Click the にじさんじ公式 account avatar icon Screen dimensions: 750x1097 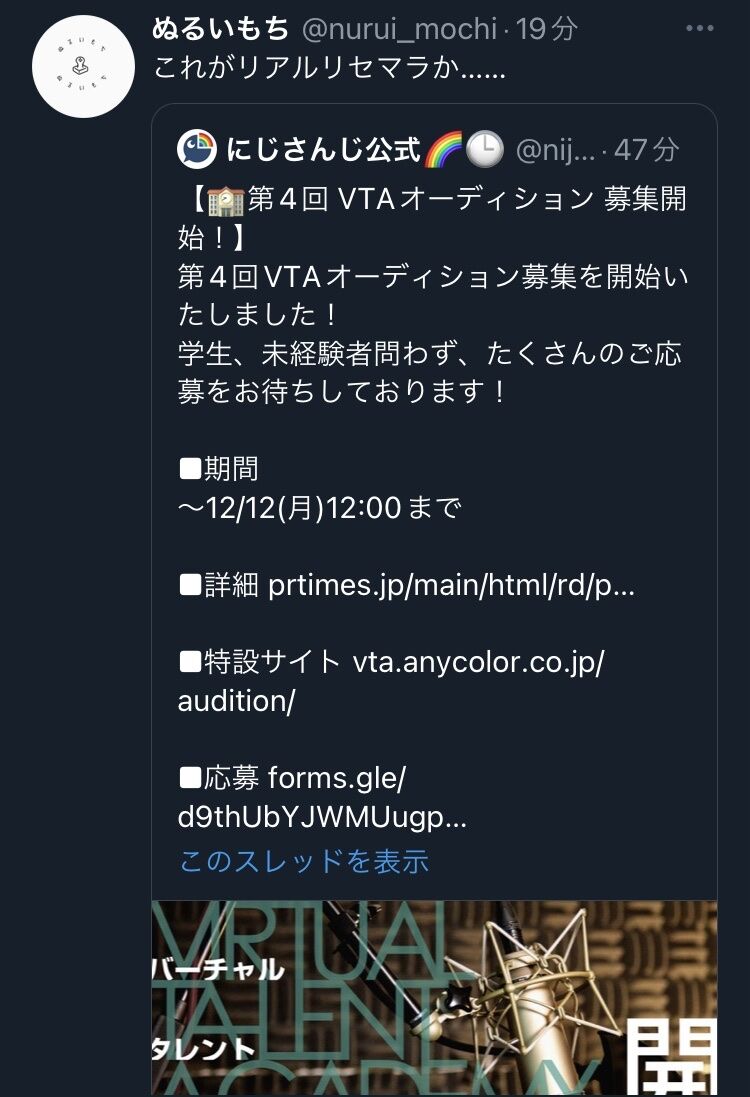pyautogui.click(x=197, y=149)
